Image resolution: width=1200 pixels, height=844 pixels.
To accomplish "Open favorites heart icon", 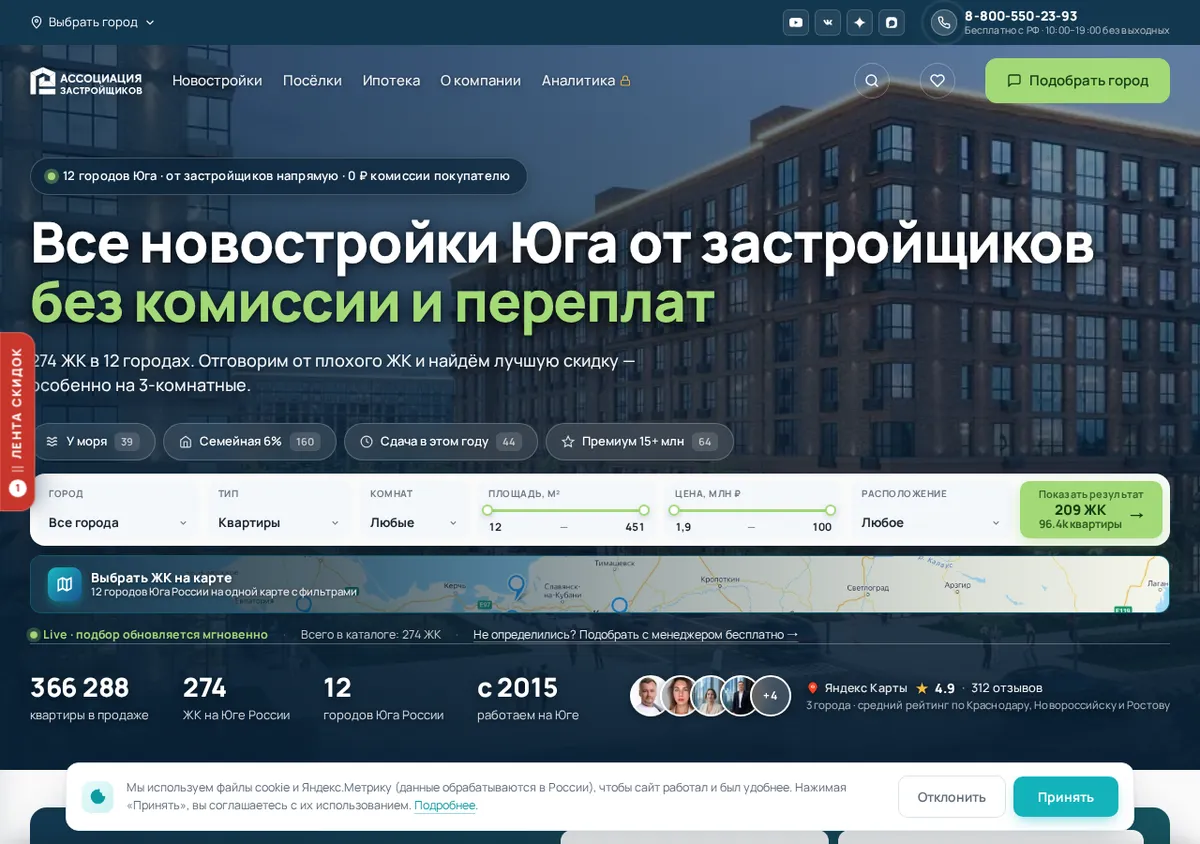I will [937, 81].
